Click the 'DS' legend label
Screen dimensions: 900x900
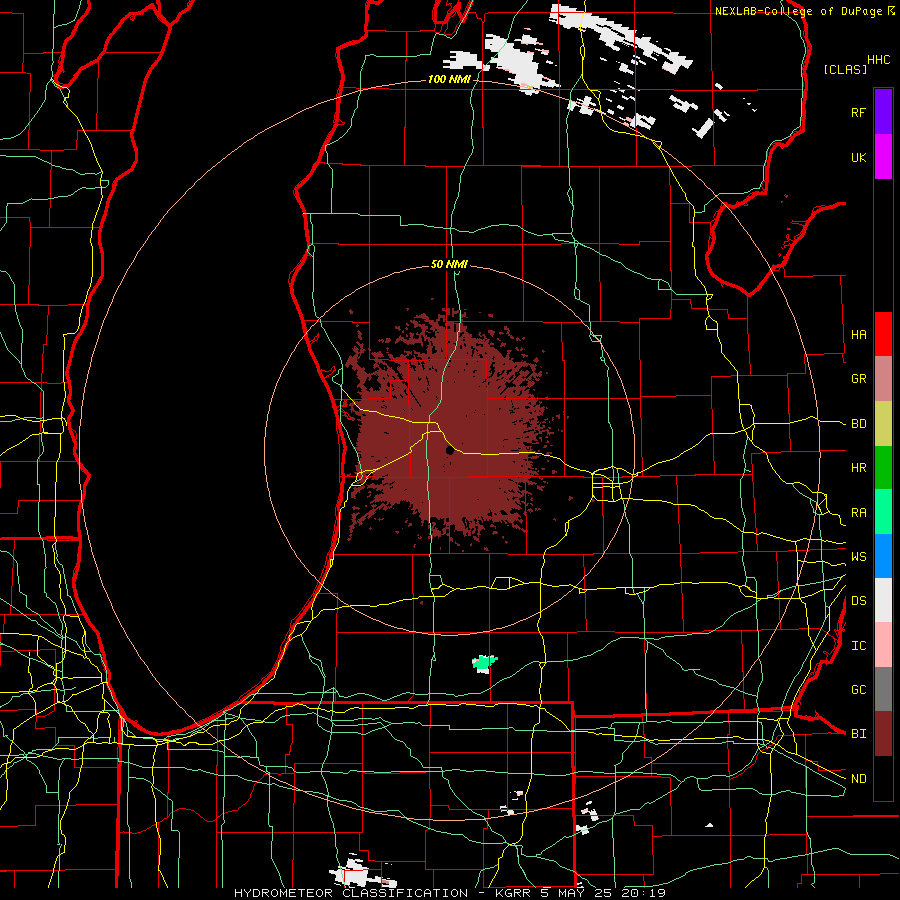[858, 600]
